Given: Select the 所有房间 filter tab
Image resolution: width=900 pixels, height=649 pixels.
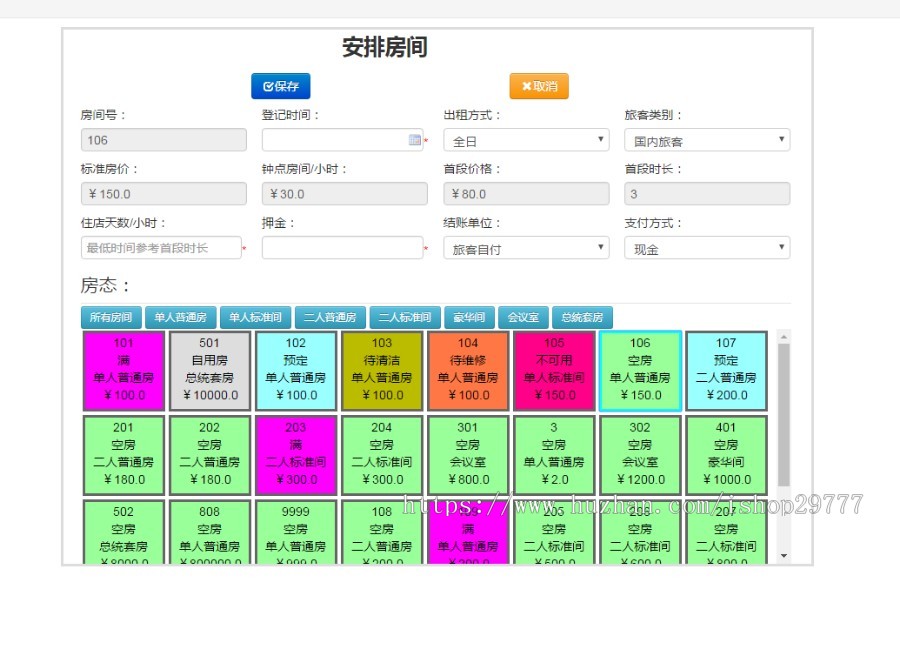Looking at the screenshot, I should (110, 317).
